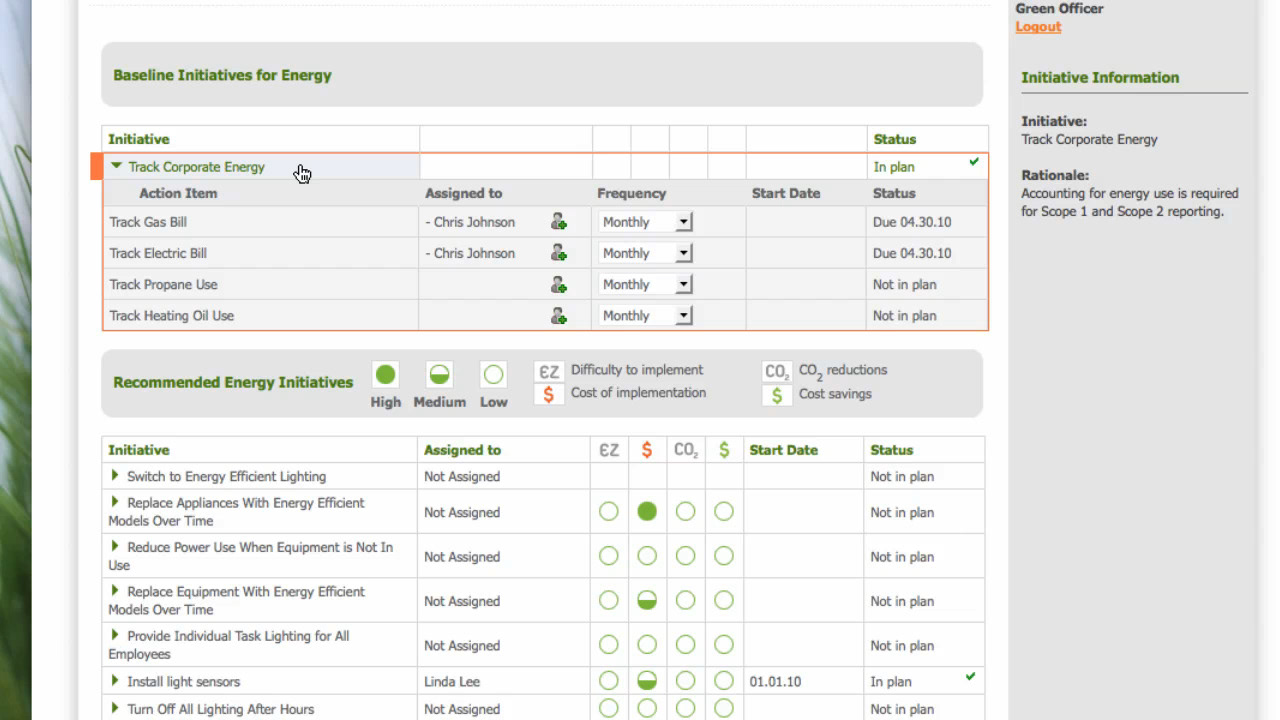Click the EZ difficulty legend icon
The image size is (1280, 720).
pyautogui.click(x=548, y=371)
